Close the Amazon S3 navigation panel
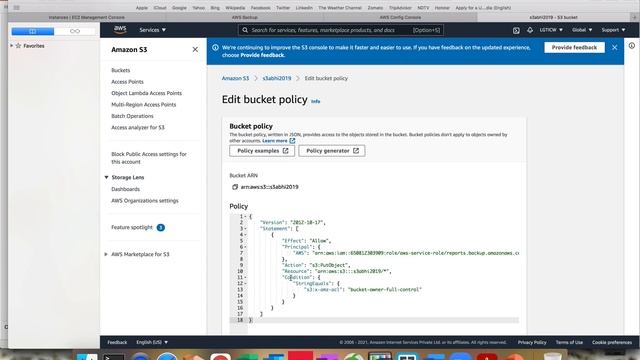Image resolution: width=640 pixels, height=360 pixels. 195,49
